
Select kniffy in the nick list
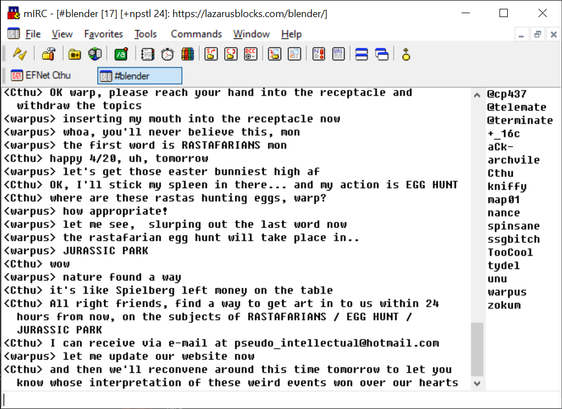507,186
